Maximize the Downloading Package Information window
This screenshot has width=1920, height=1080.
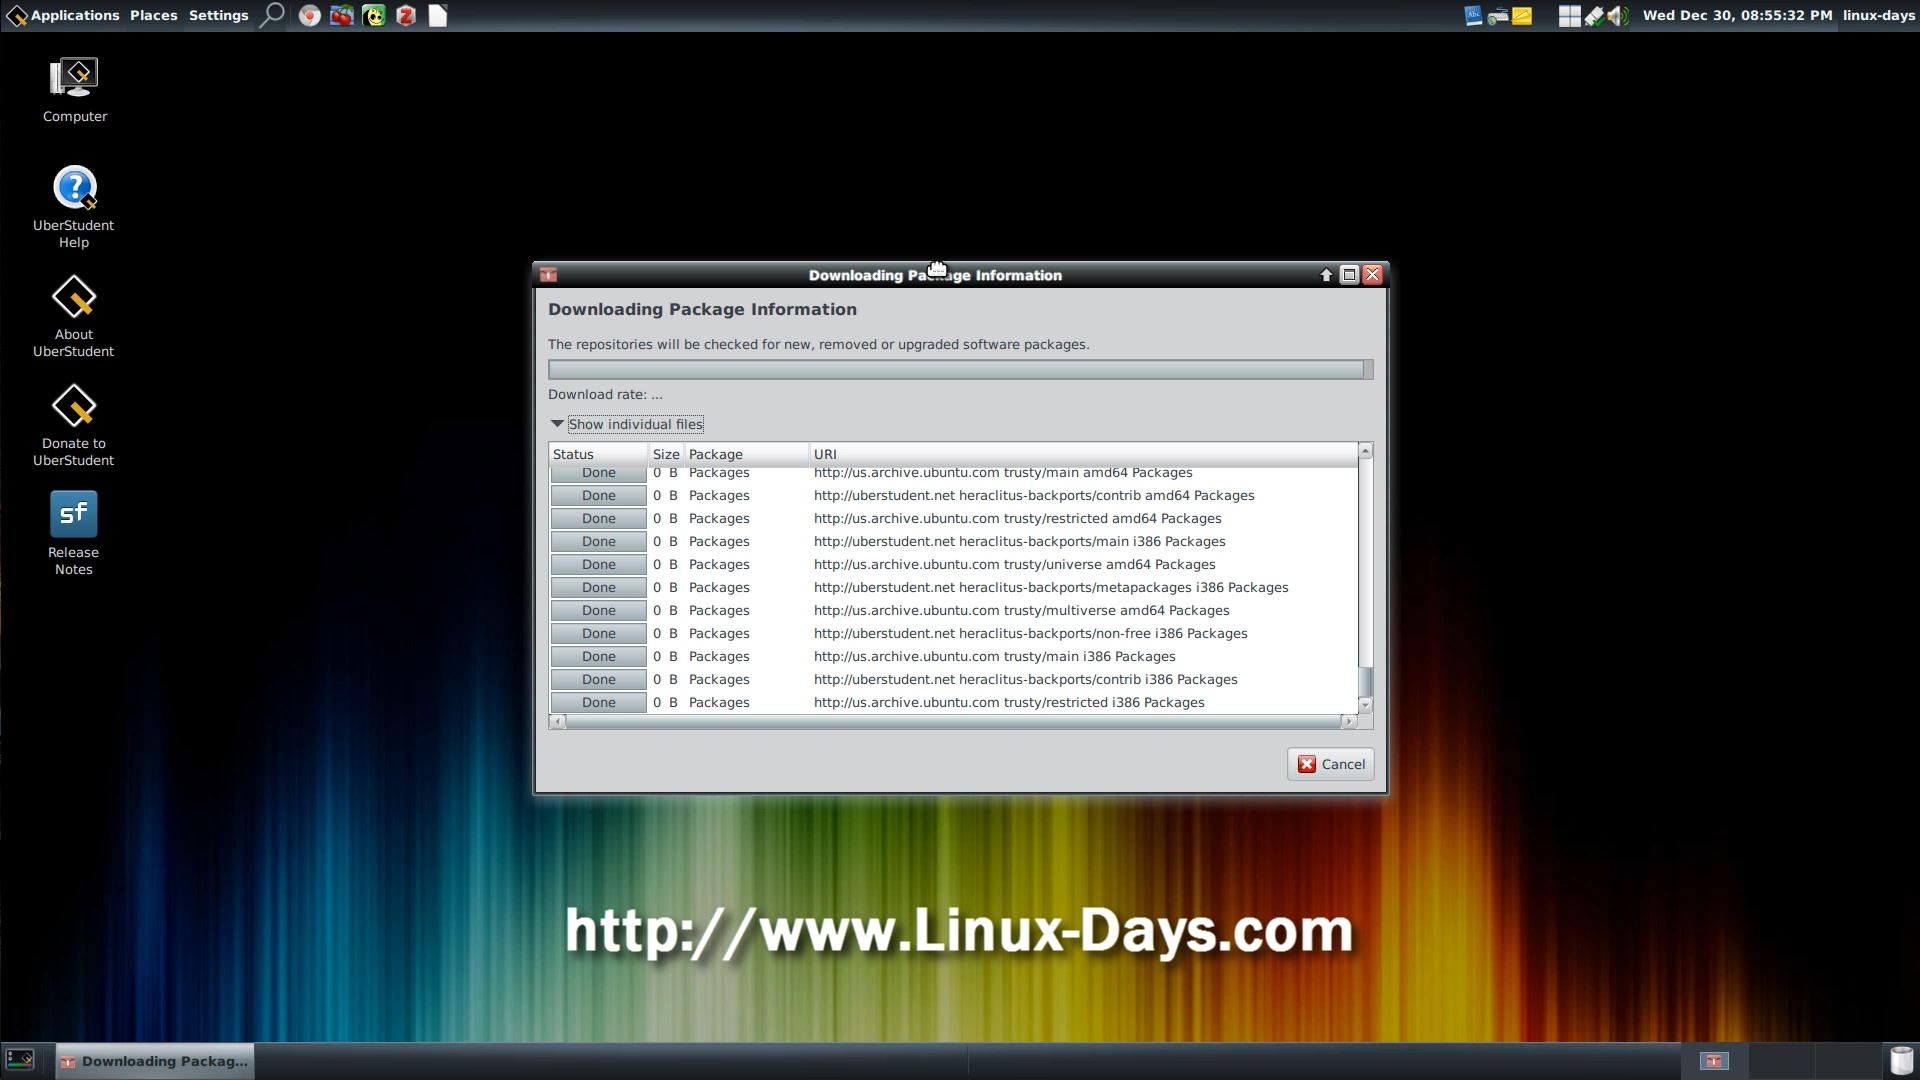1349,275
